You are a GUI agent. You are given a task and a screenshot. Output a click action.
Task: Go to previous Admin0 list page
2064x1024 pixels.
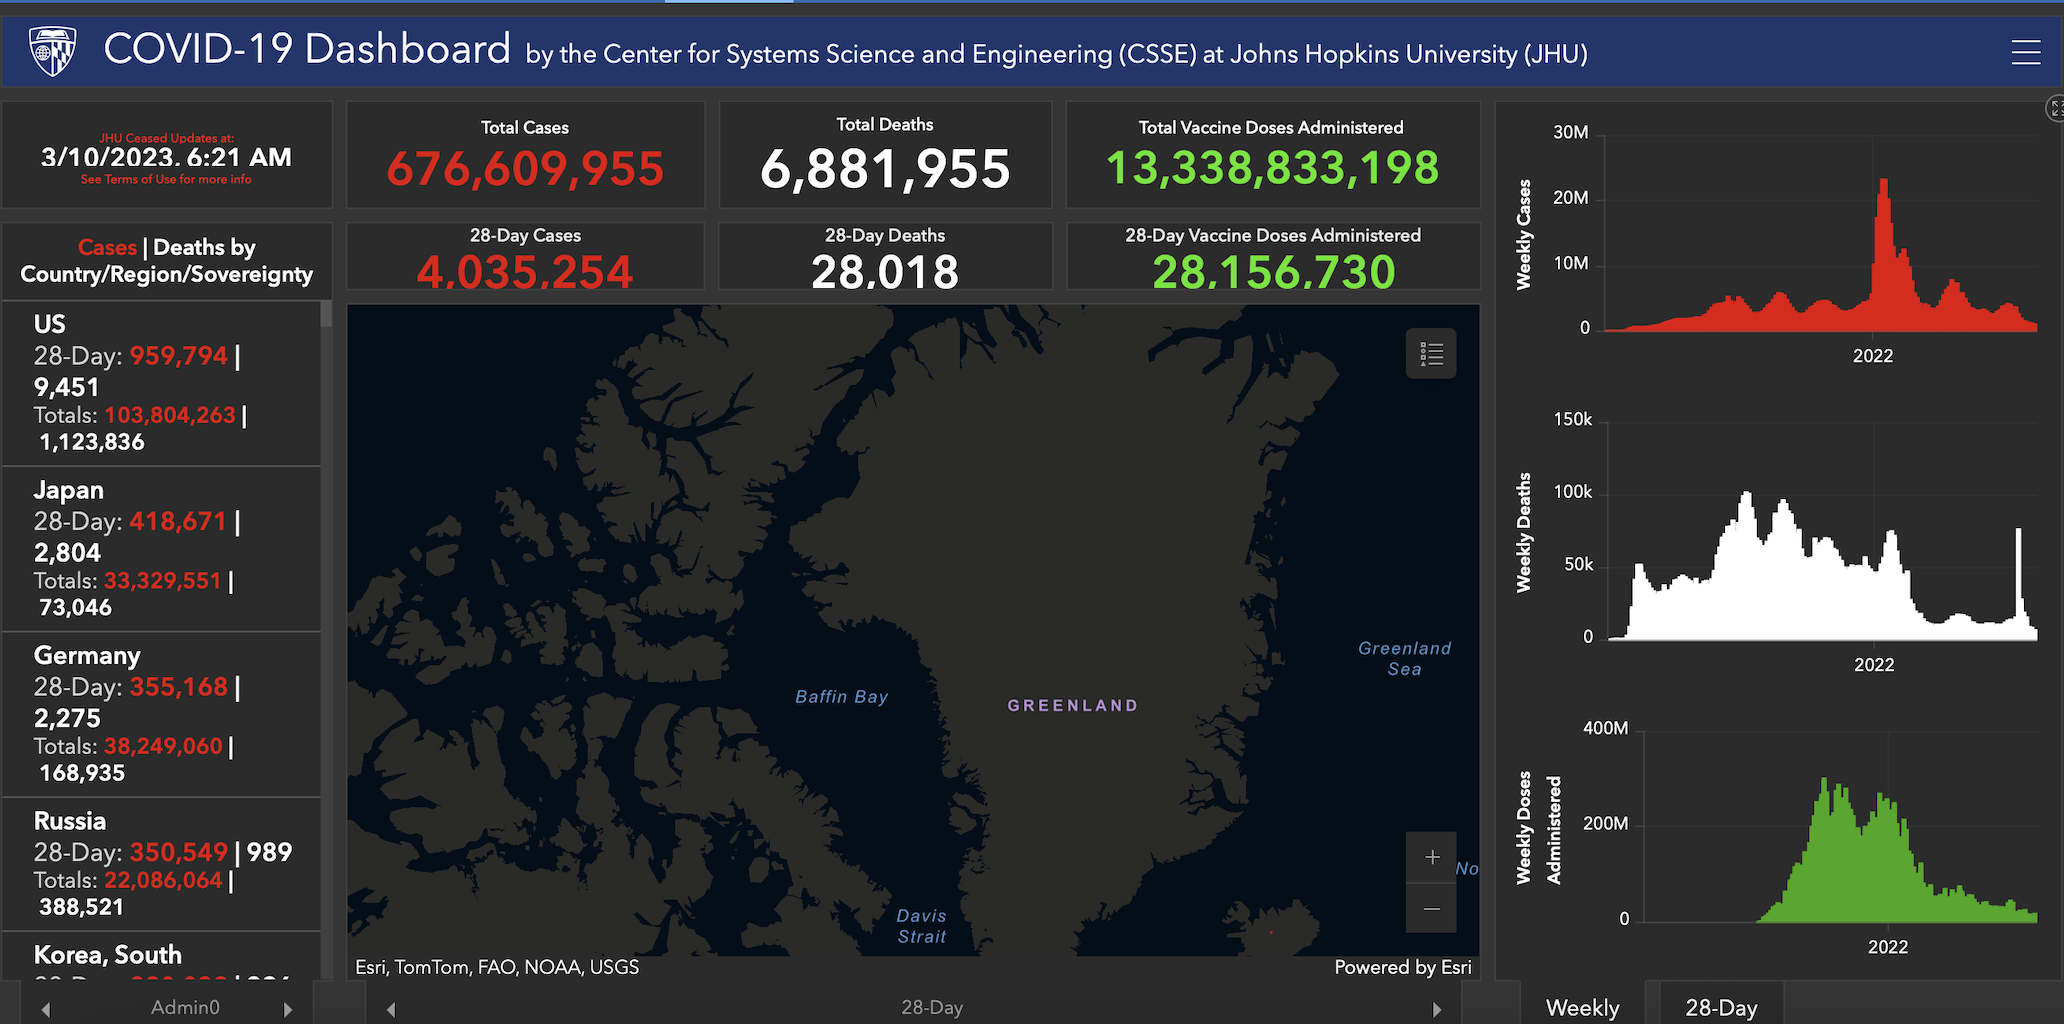pyautogui.click(x=45, y=1009)
